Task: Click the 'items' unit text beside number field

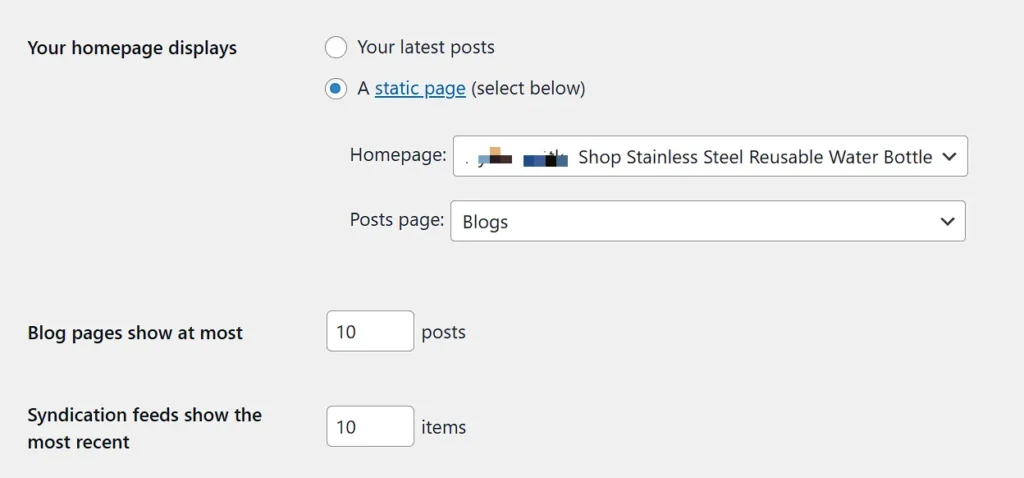Action: [x=444, y=427]
